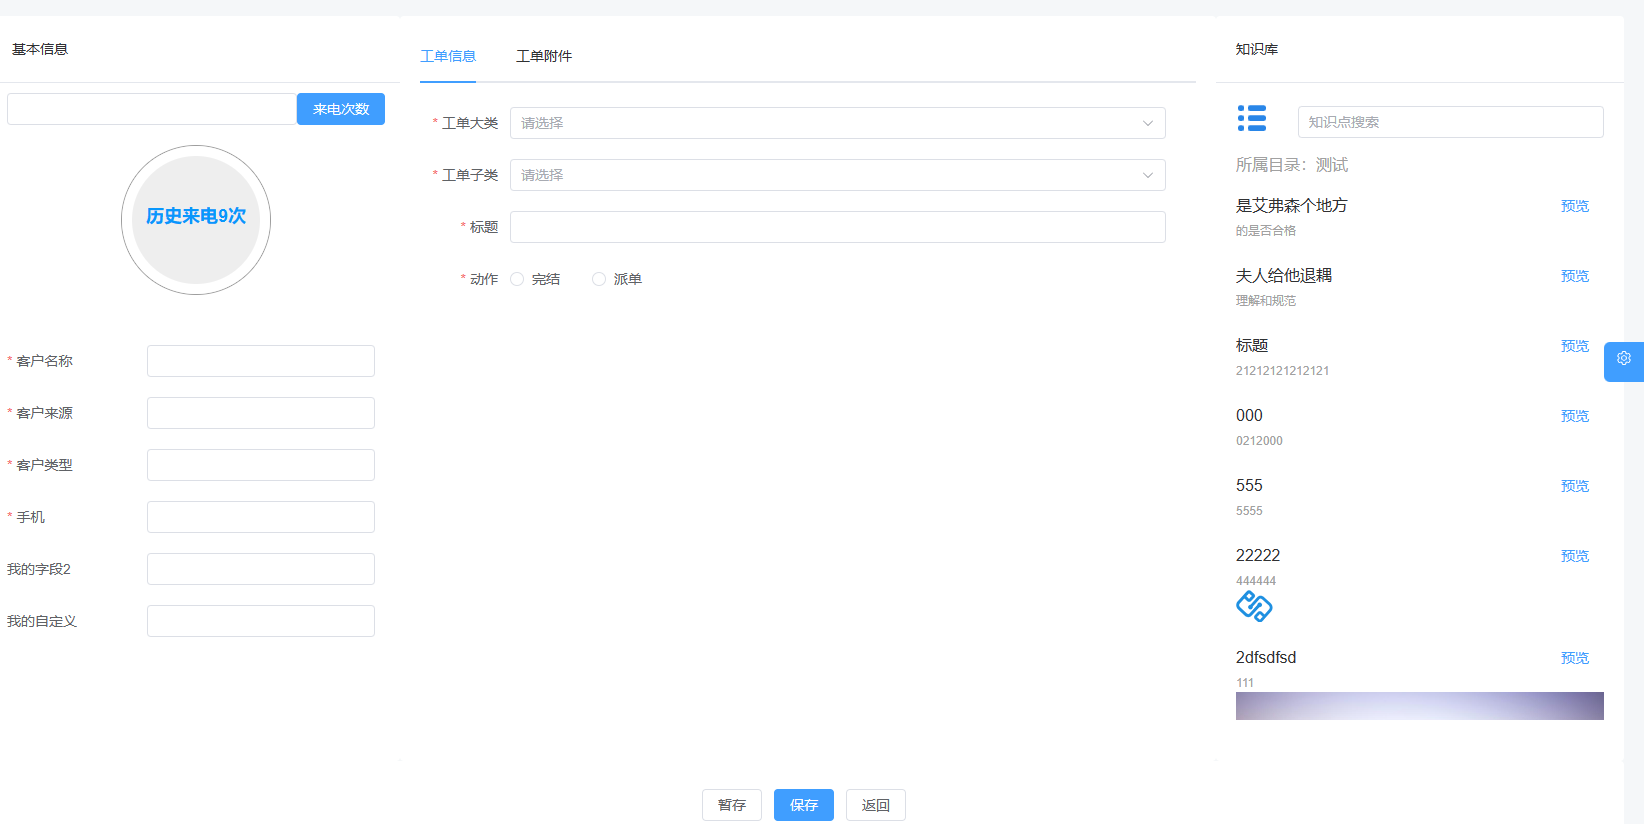The height and width of the screenshot is (824, 1644).
Task: Click the 来电次数 button
Action: pyautogui.click(x=341, y=109)
